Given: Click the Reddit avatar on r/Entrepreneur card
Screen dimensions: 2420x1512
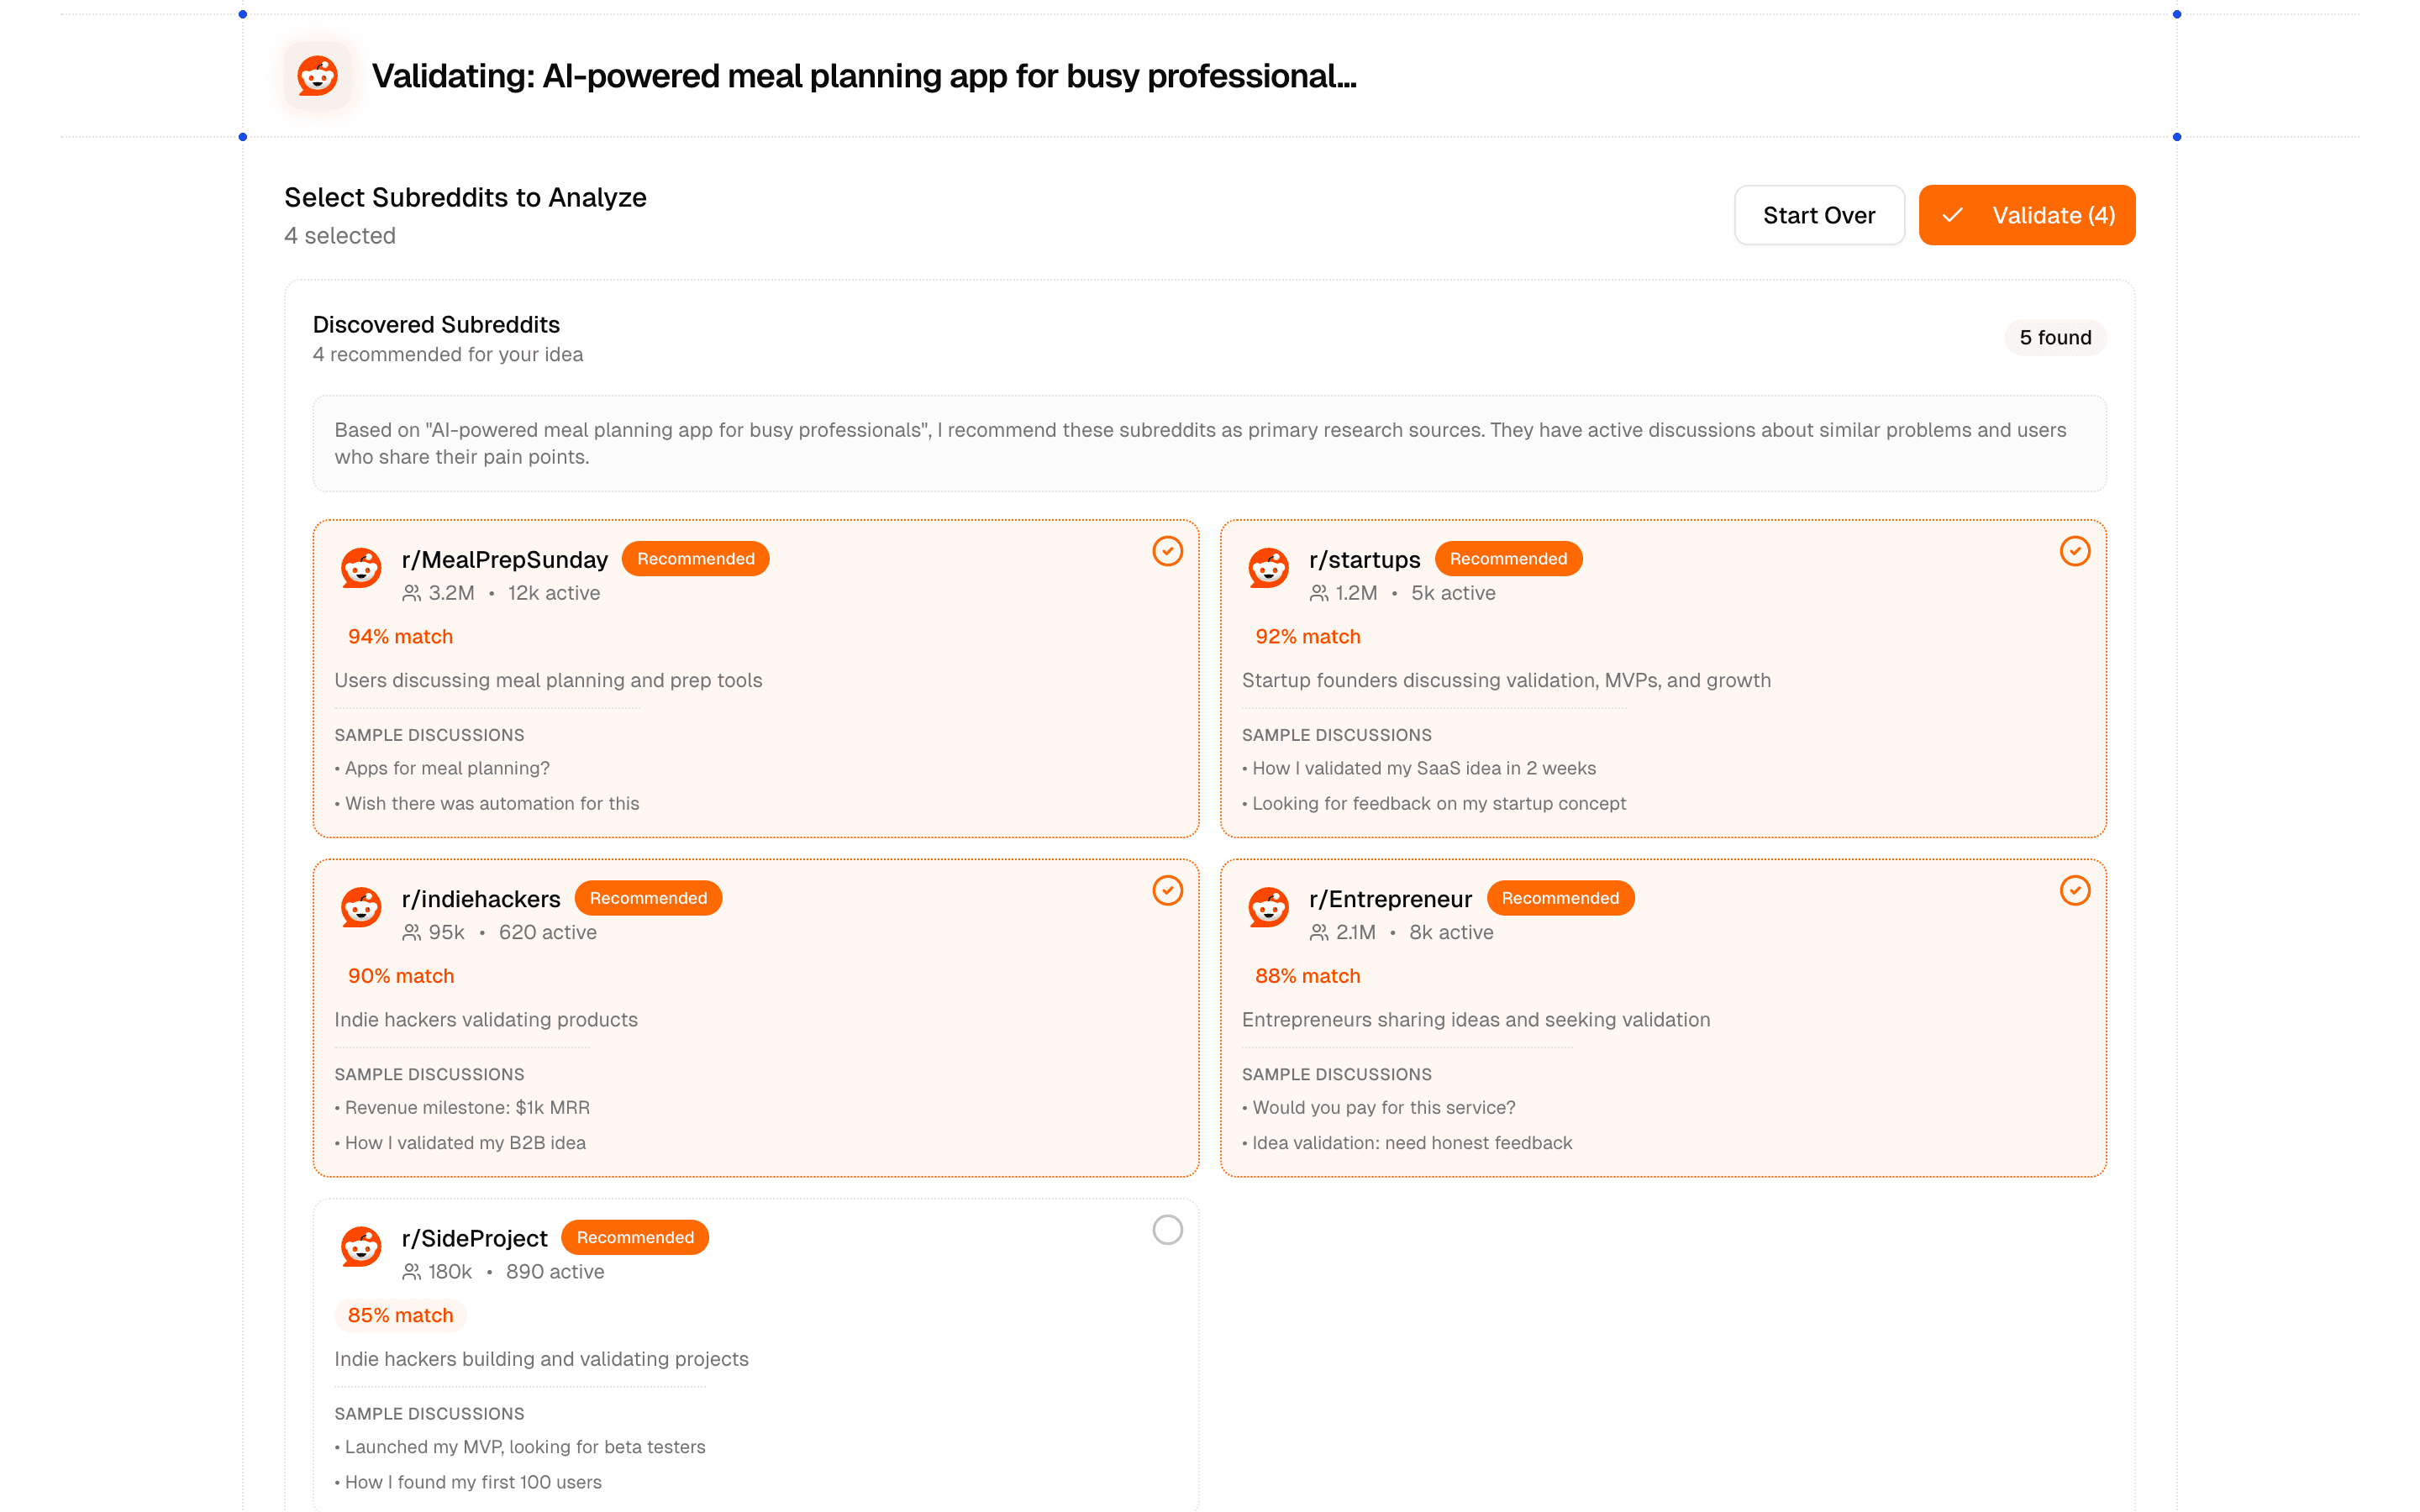Looking at the screenshot, I should [1268, 907].
